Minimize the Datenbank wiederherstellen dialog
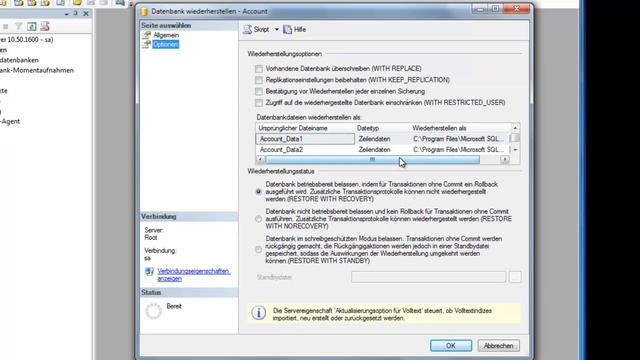This screenshot has width=640, height=360. click(480, 9)
